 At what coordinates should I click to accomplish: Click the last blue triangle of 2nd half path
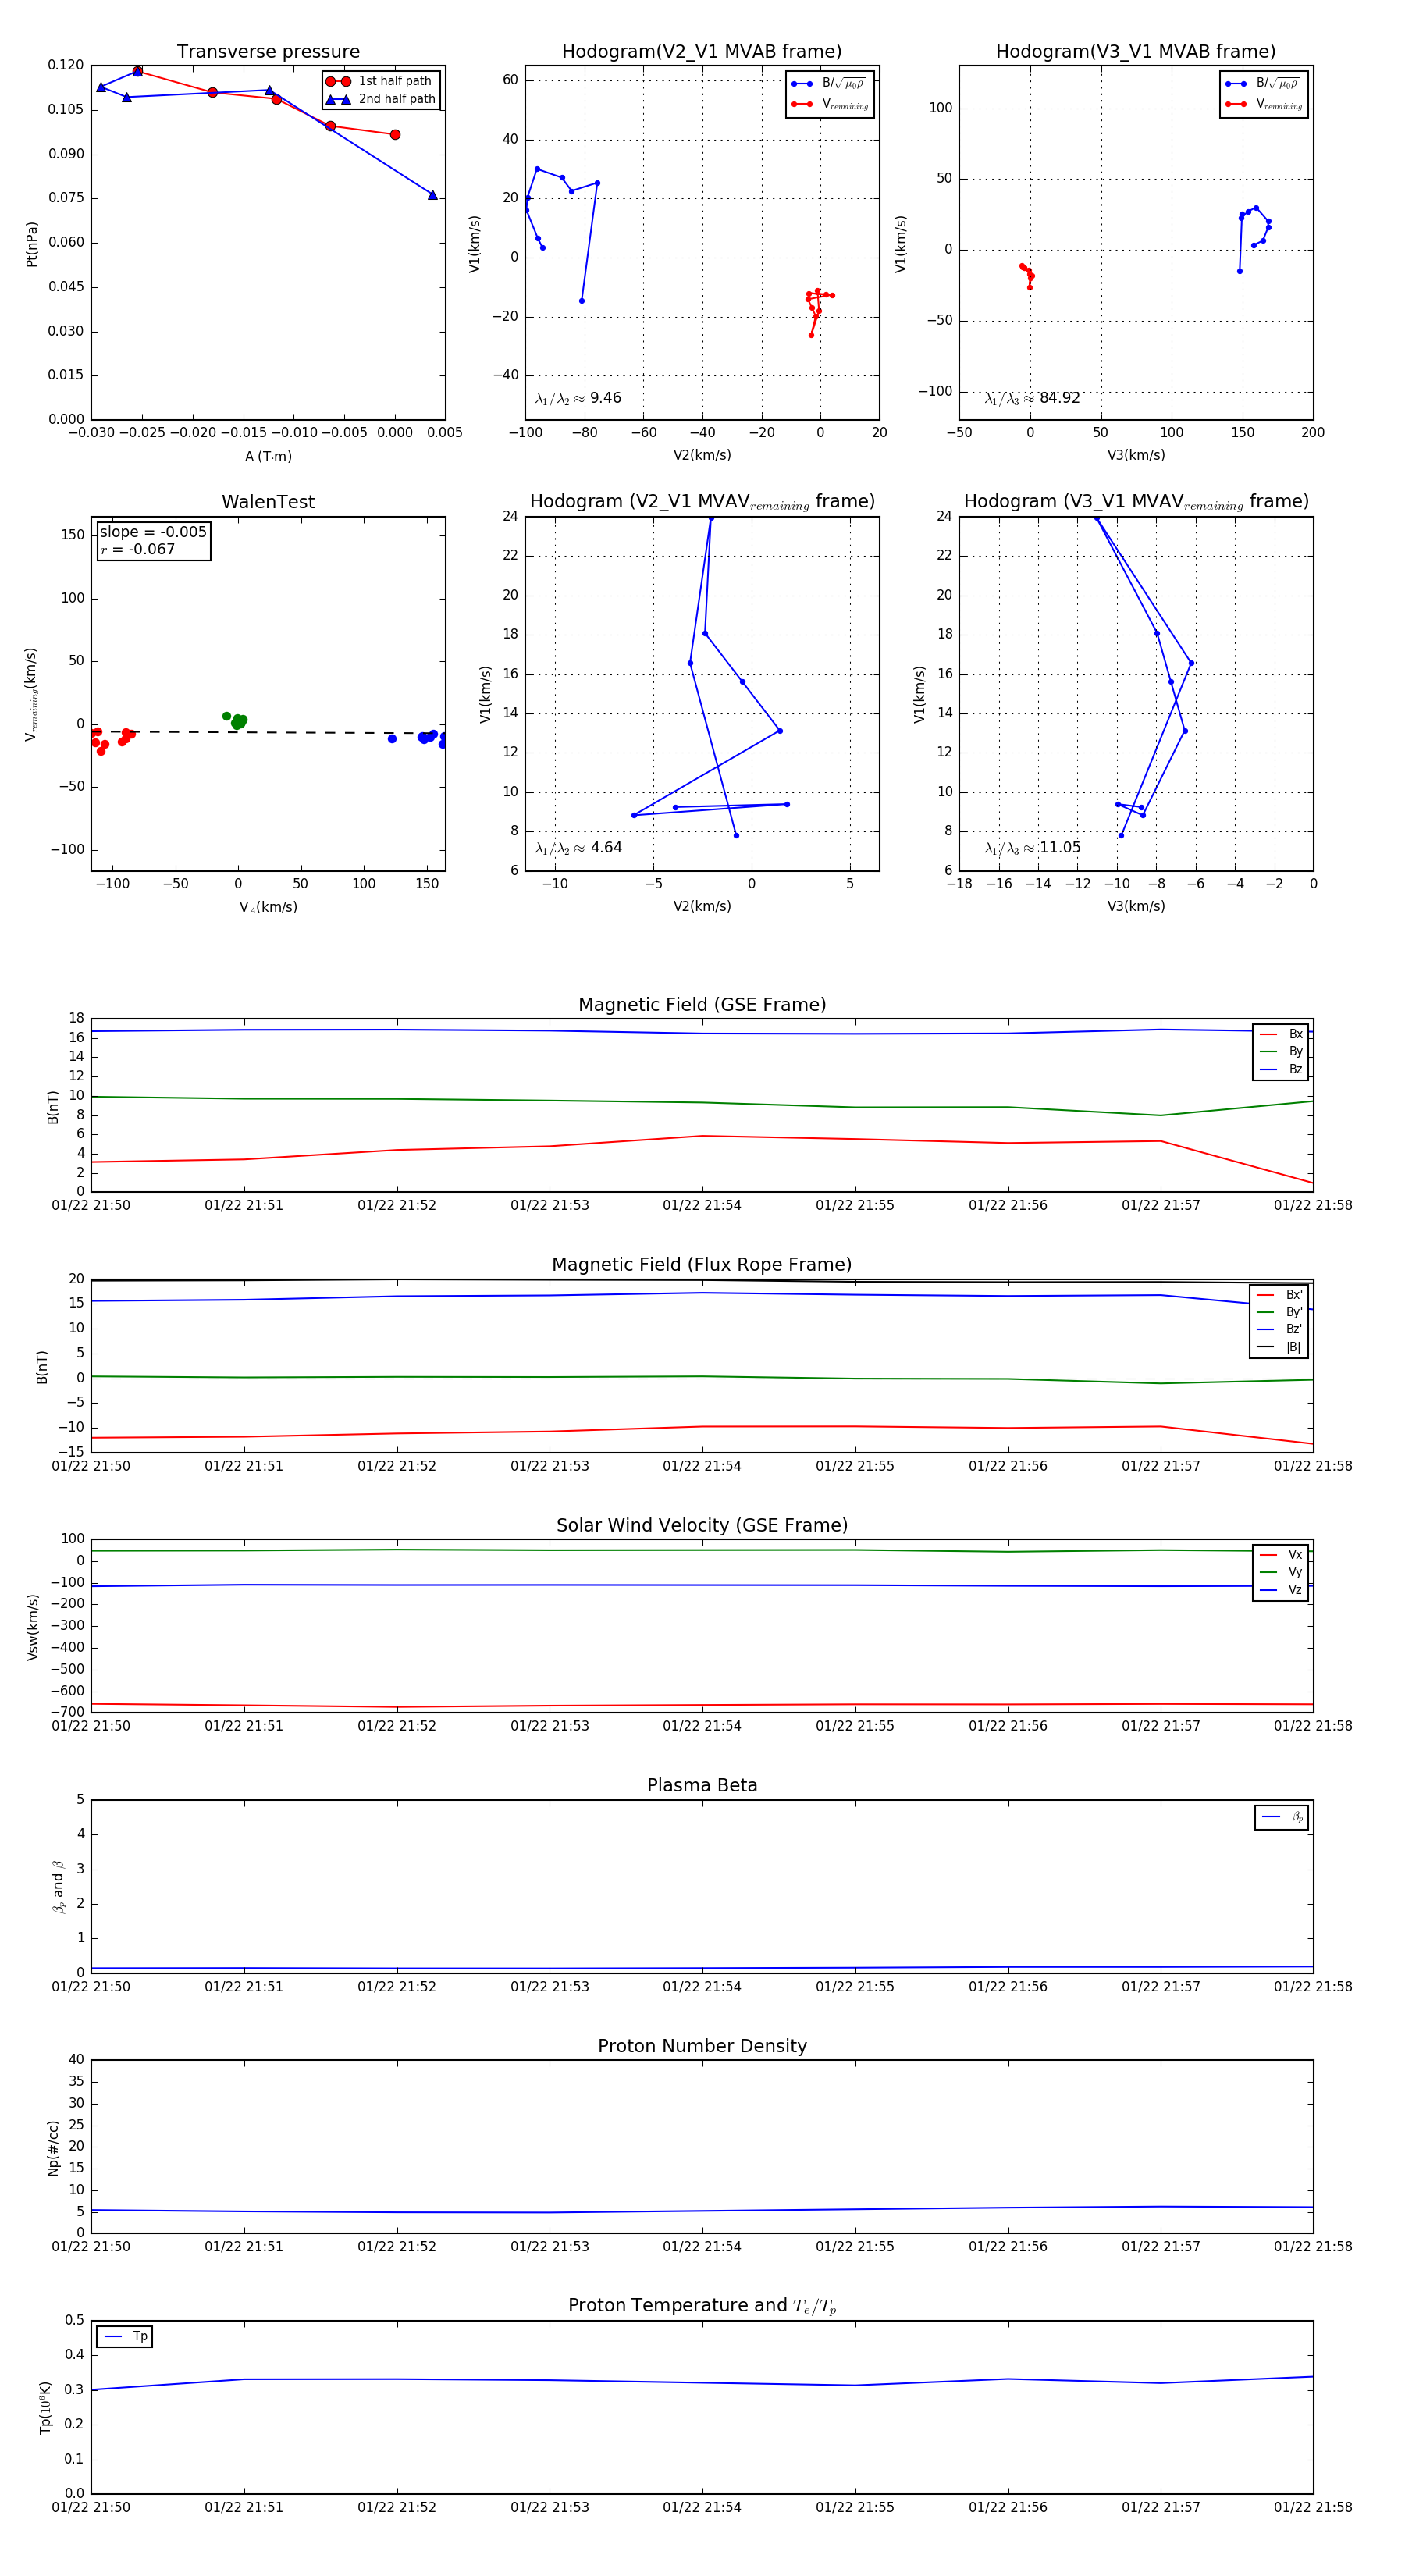(x=432, y=195)
